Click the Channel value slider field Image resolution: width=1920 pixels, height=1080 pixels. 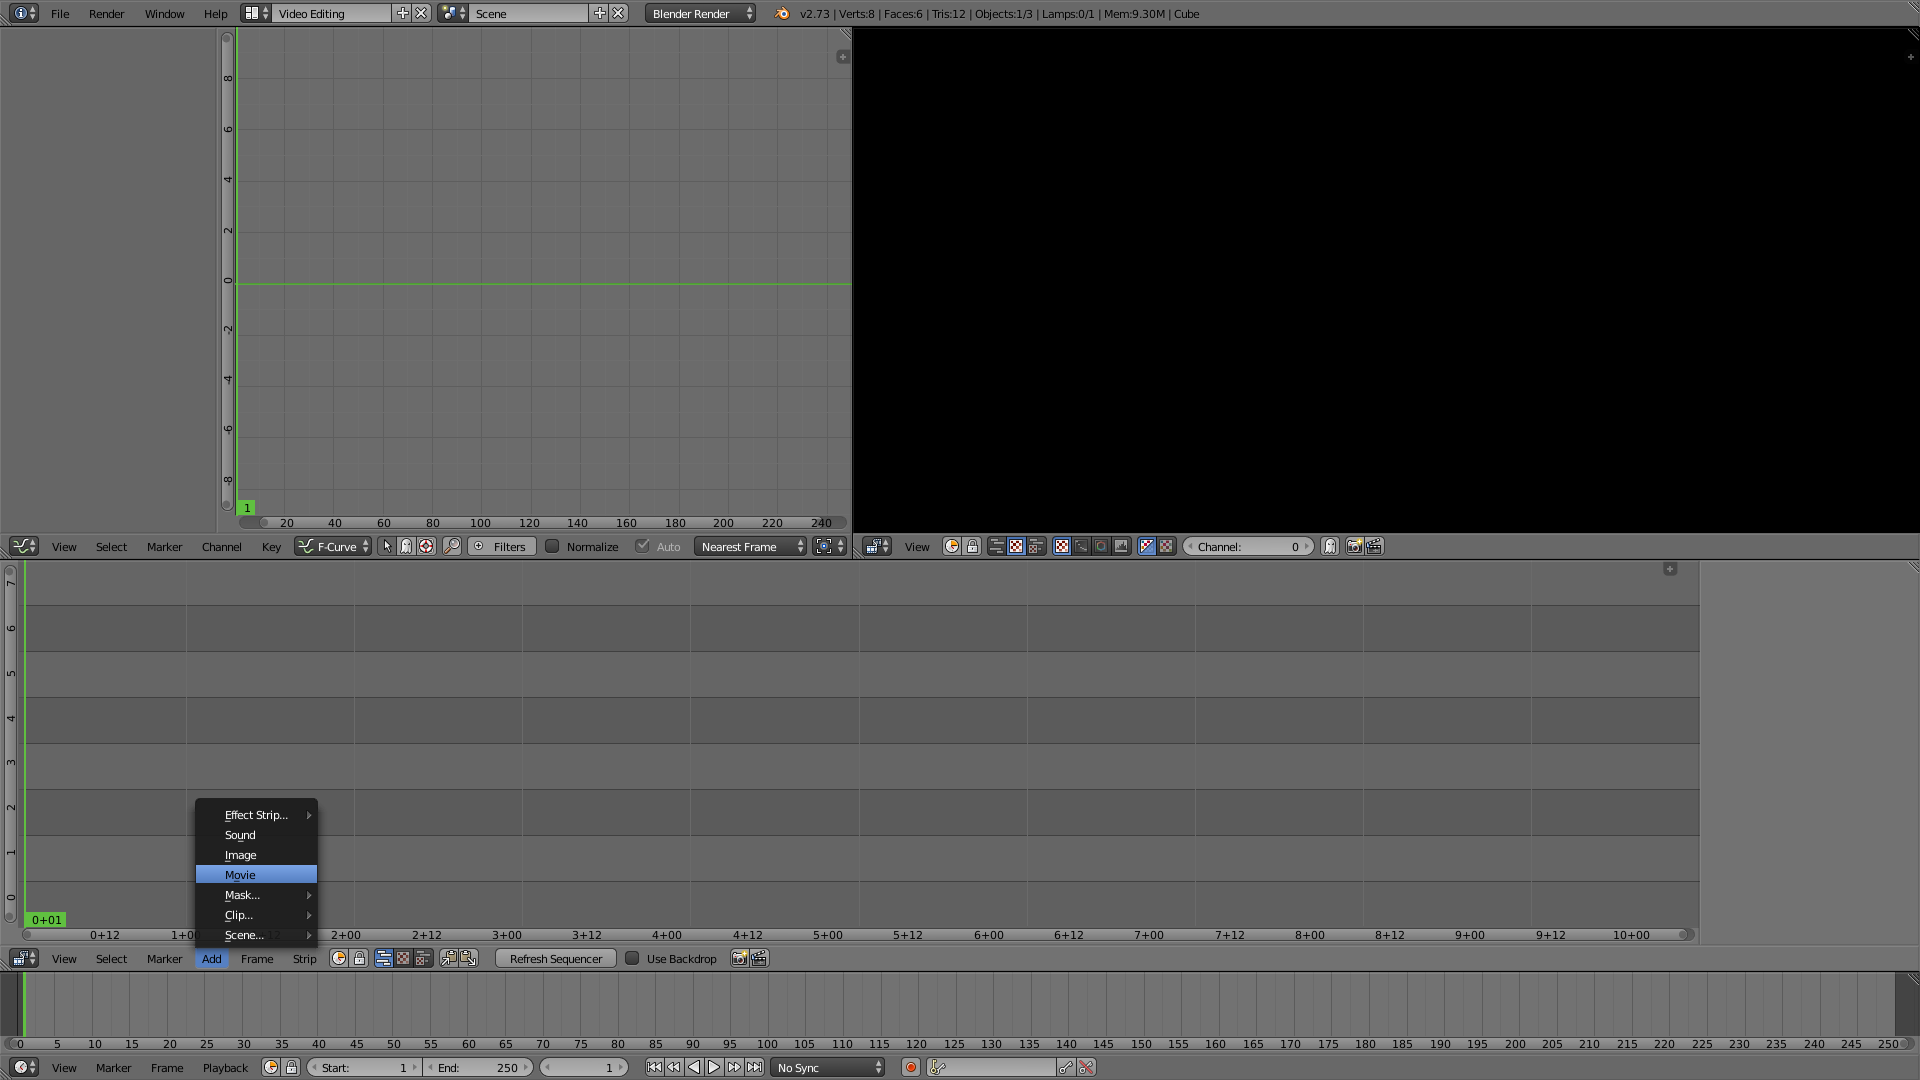tap(1247, 547)
